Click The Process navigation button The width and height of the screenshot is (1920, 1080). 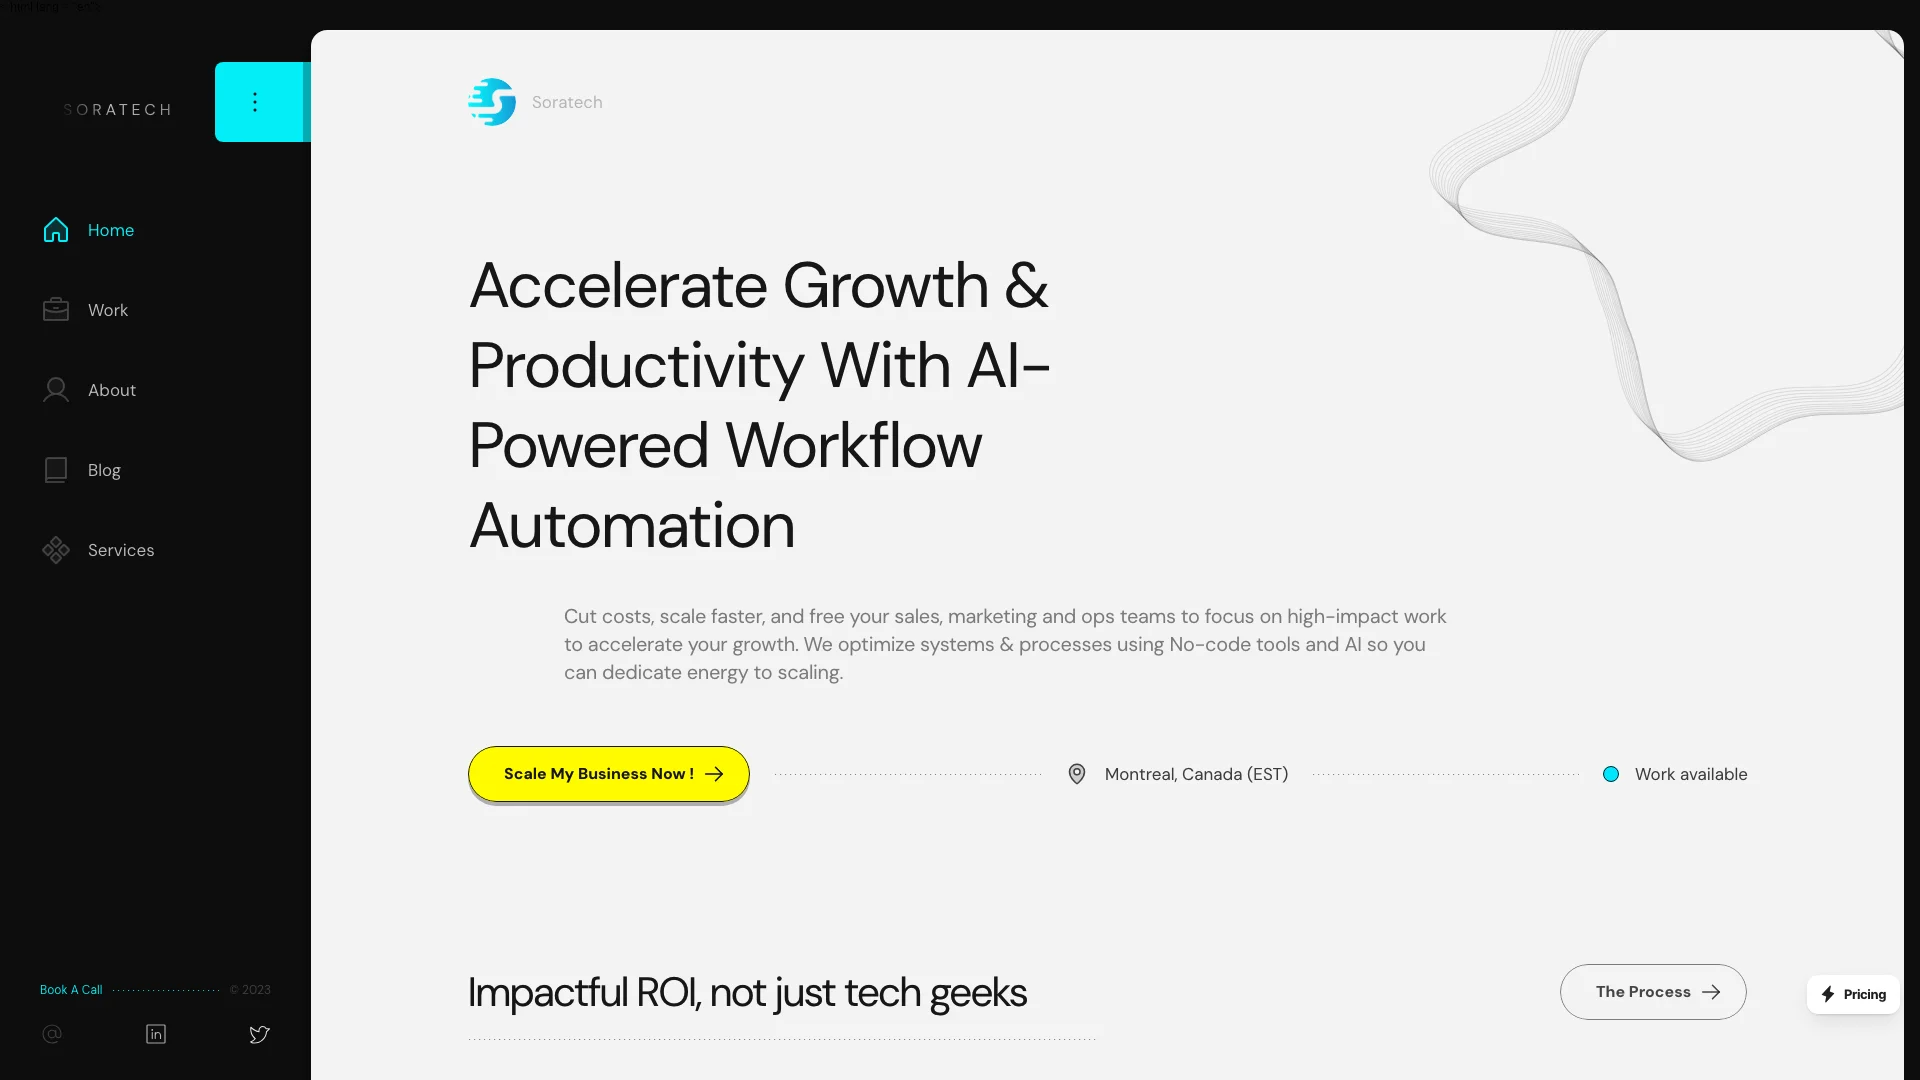click(x=1652, y=992)
